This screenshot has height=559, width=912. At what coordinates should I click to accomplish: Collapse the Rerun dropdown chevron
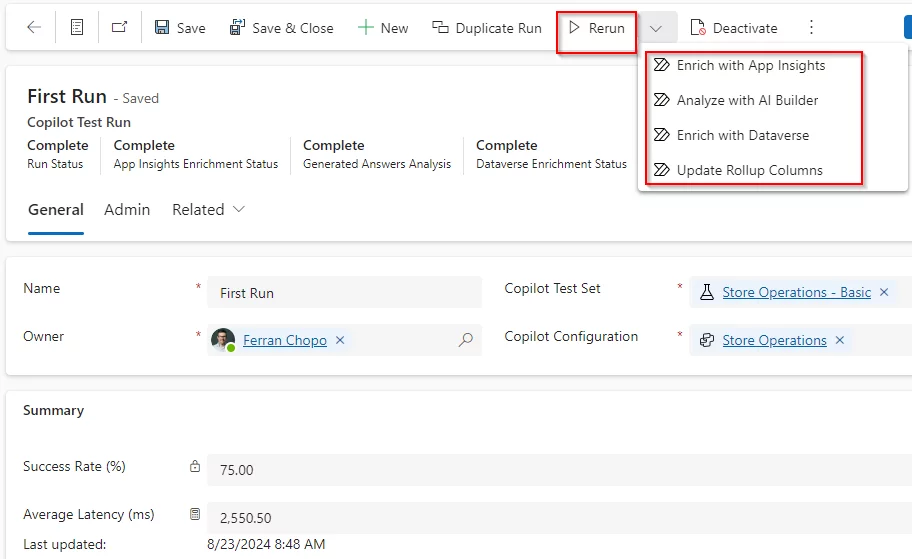coord(656,28)
